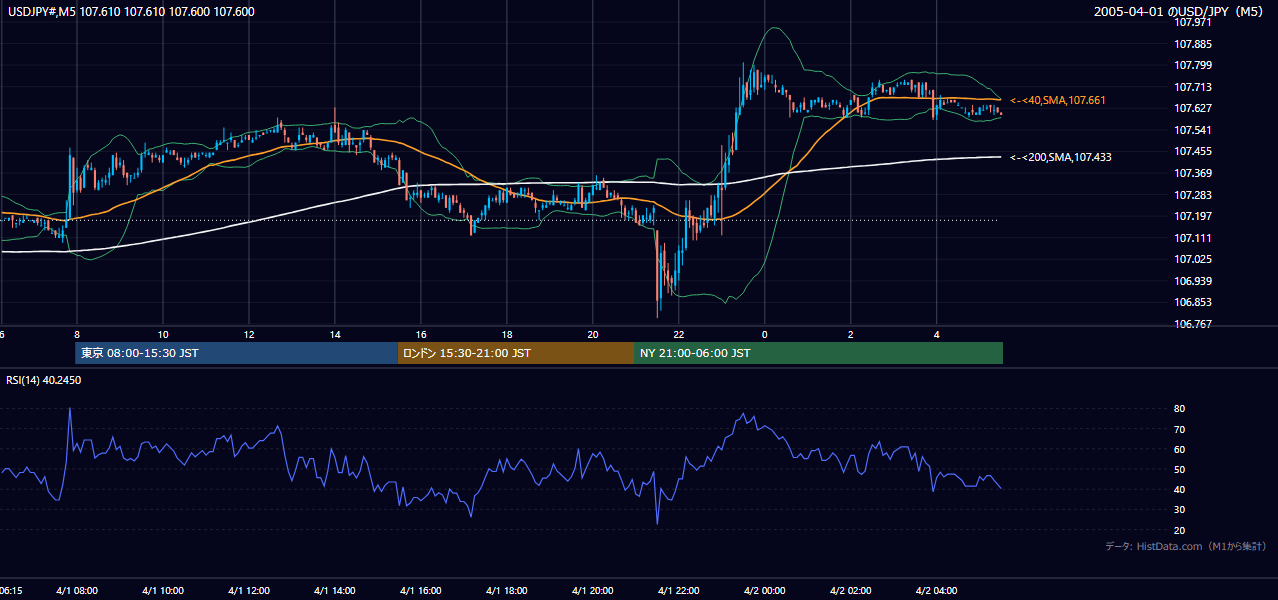Click price level 107.541 on the axis
The image size is (1278, 600).
point(1193,130)
